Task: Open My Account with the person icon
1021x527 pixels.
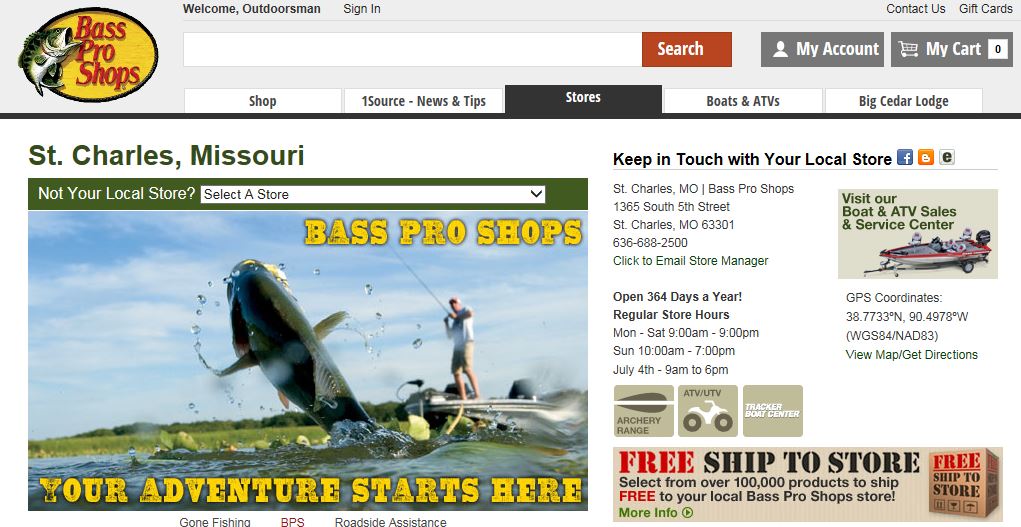Action: click(x=822, y=50)
